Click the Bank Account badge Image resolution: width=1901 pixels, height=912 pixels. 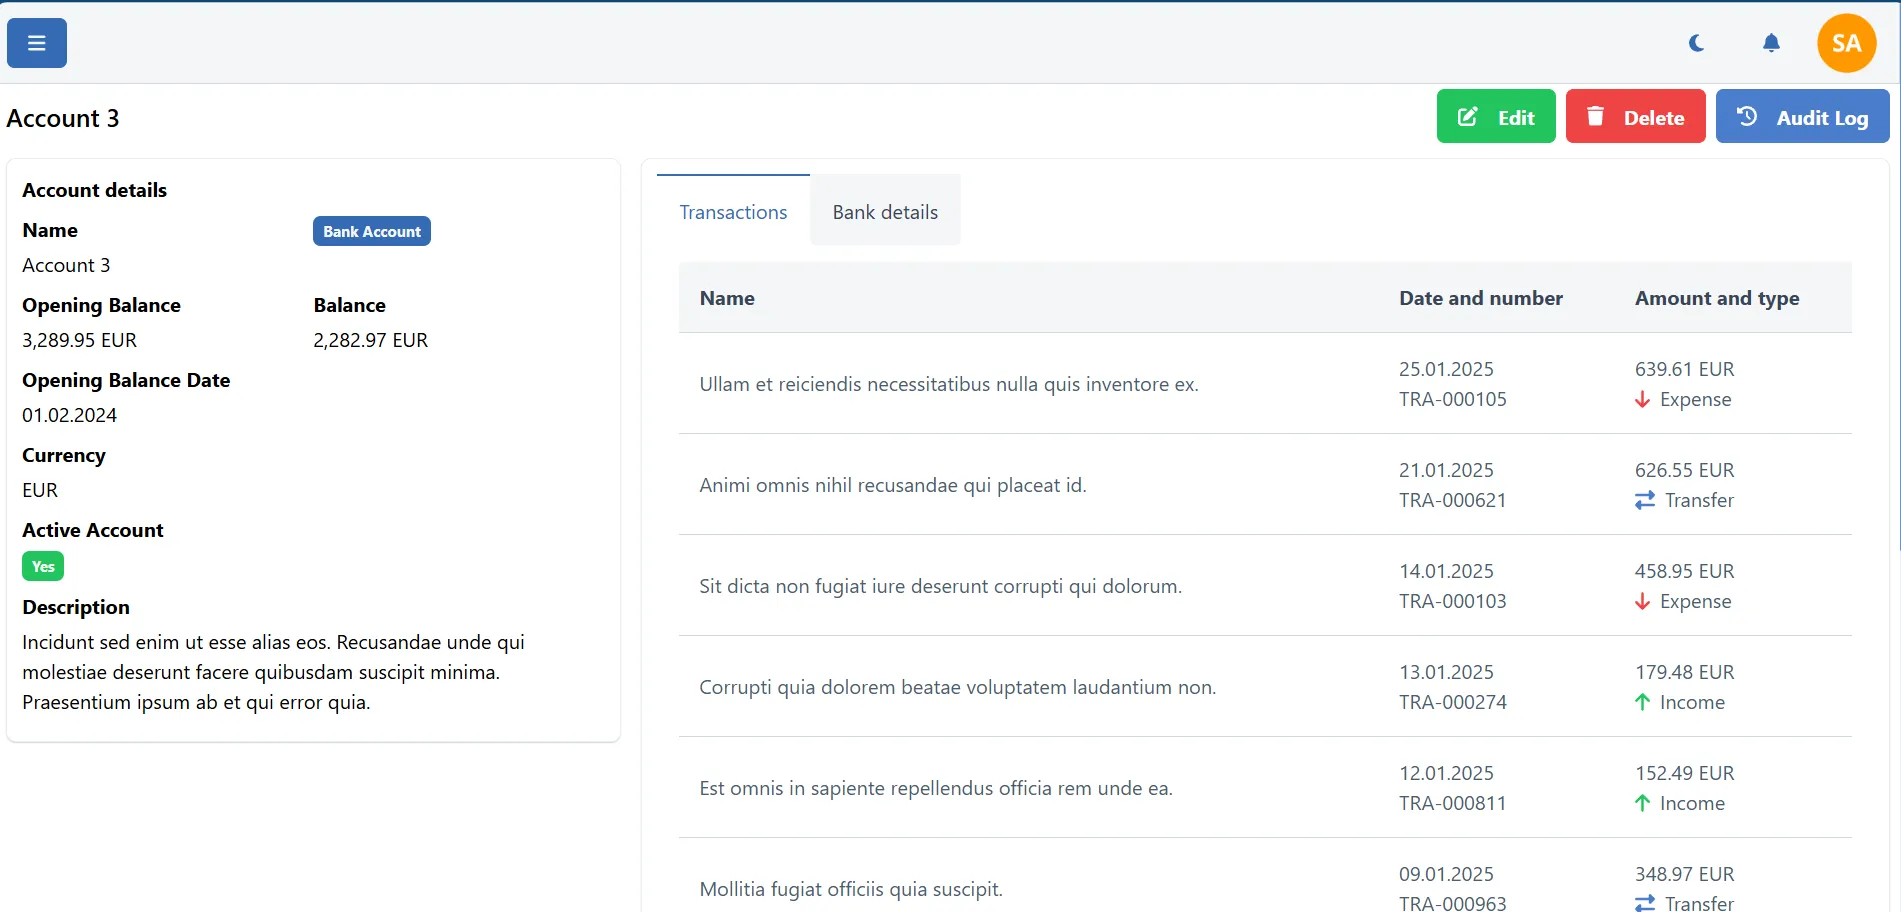(371, 231)
